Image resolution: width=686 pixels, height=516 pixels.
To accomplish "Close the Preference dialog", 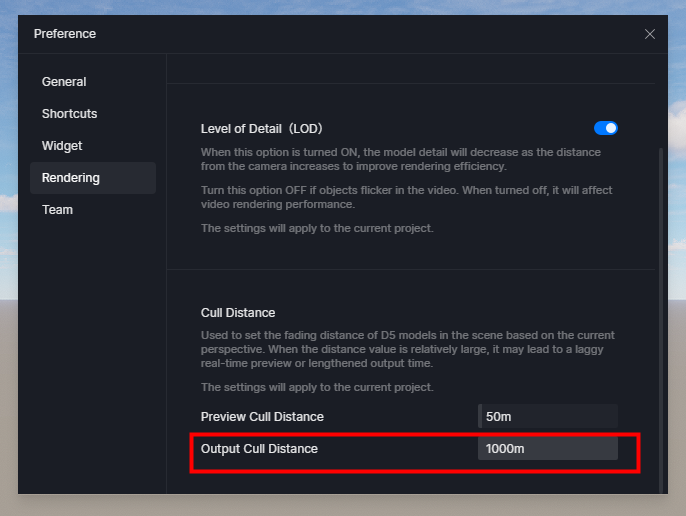I will 649,34.
